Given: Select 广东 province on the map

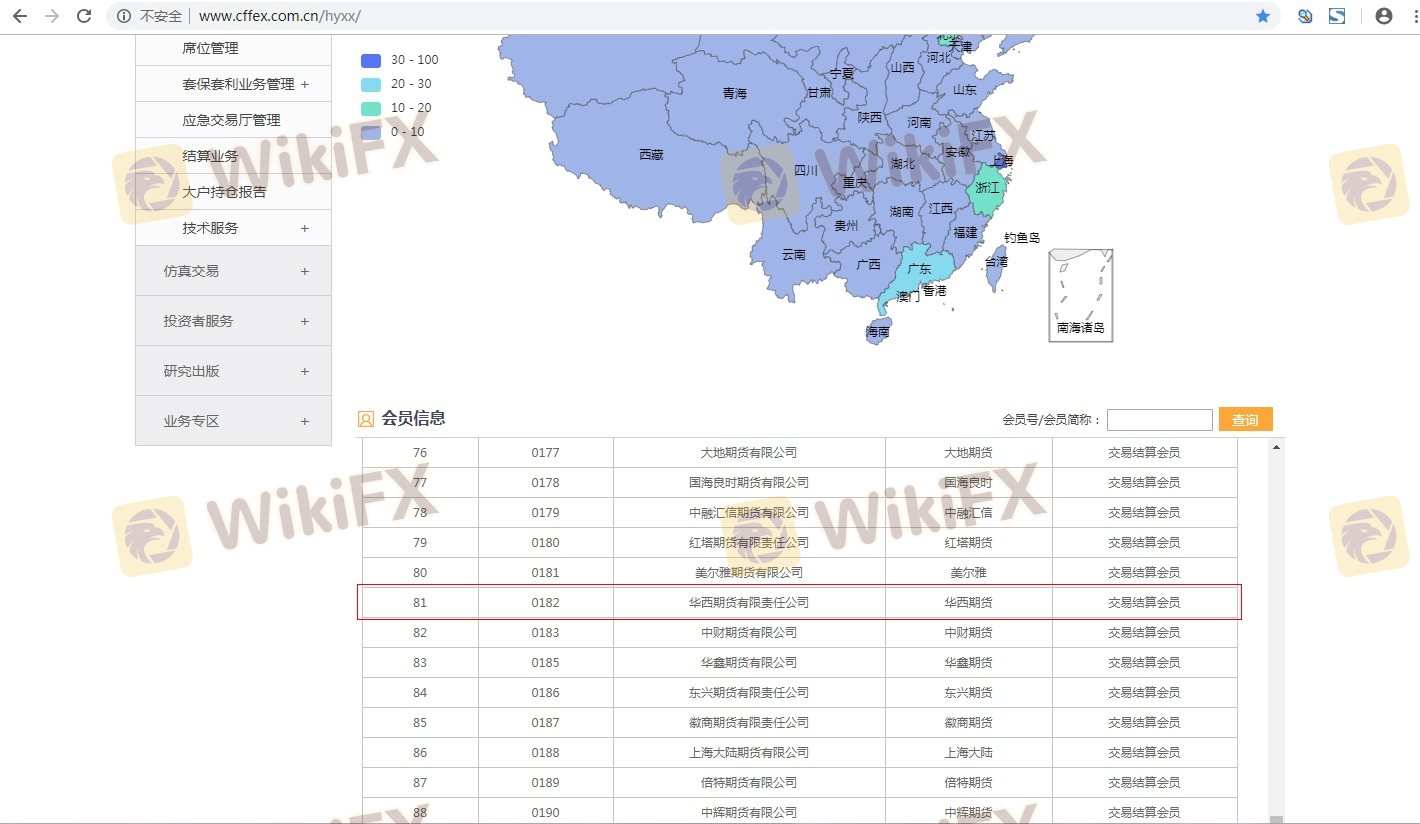Looking at the screenshot, I should (918, 269).
